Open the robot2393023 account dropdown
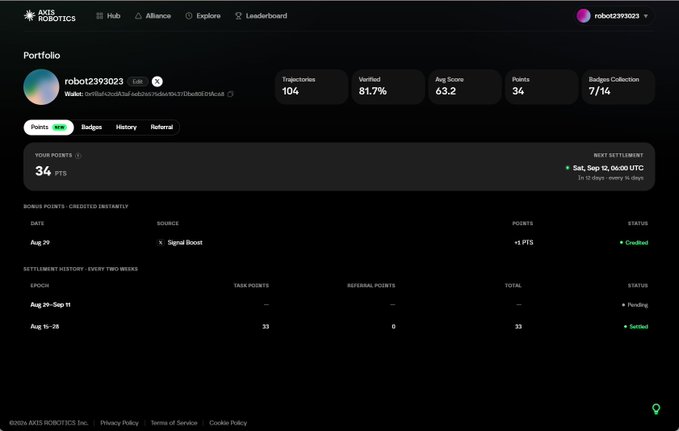Image resolution: width=679 pixels, height=431 pixels. (x=613, y=16)
